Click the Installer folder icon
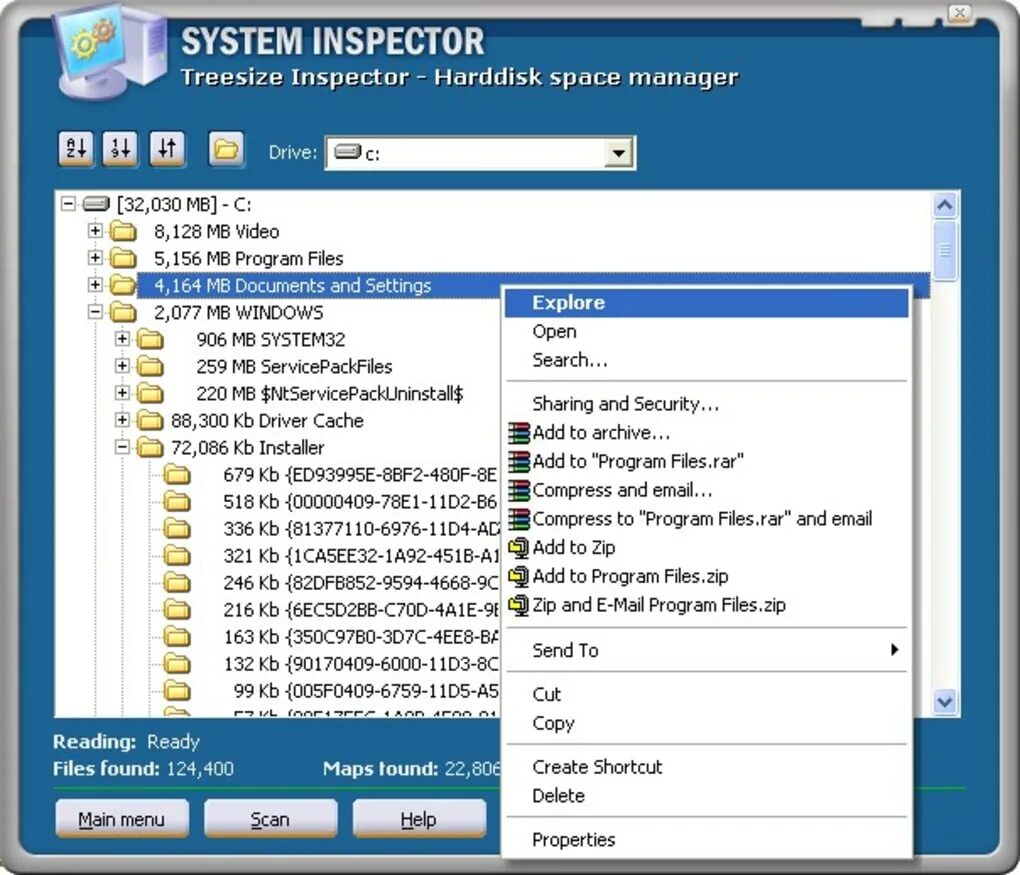The height and width of the screenshot is (875, 1020). (x=150, y=448)
